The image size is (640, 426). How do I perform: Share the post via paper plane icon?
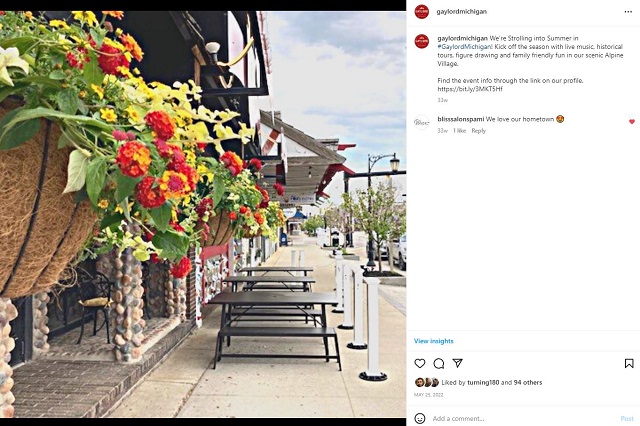458,363
